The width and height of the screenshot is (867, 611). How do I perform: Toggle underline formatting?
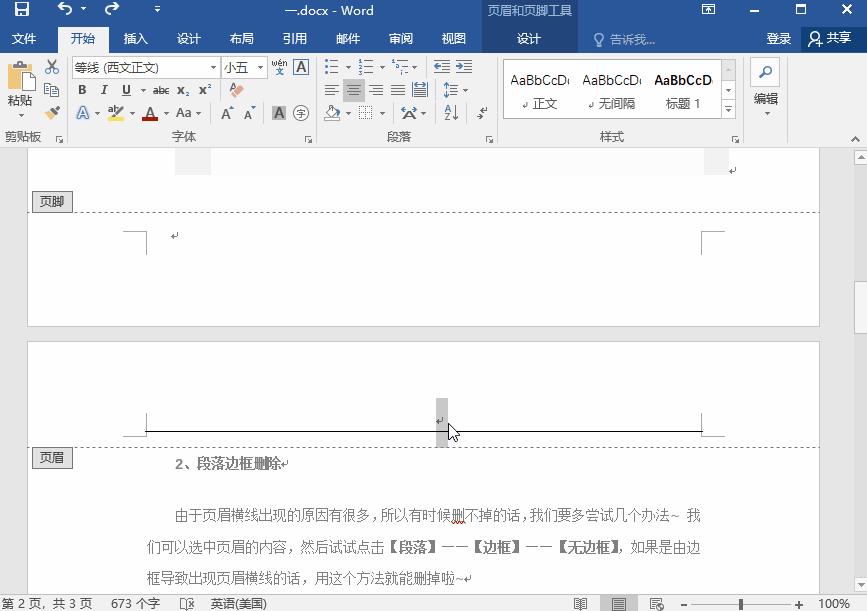126,89
